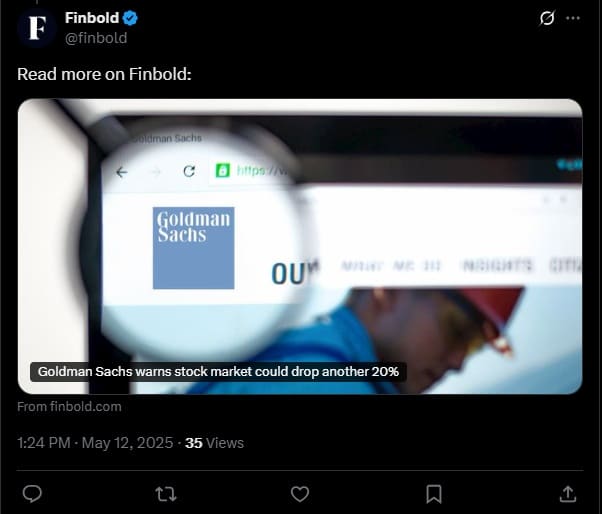The height and width of the screenshot is (514, 602).
Task: Open the 35 Views count
Action: point(214,443)
